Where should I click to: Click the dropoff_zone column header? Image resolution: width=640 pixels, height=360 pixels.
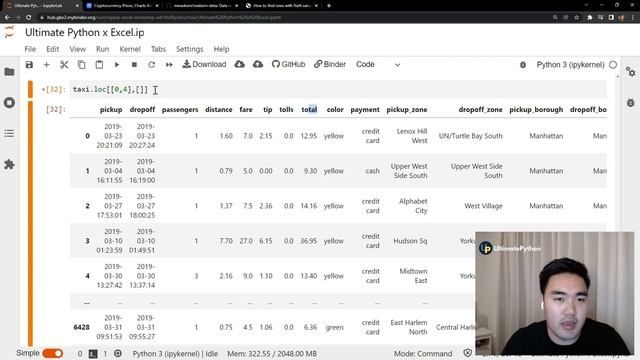pyautogui.click(x=480, y=109)
